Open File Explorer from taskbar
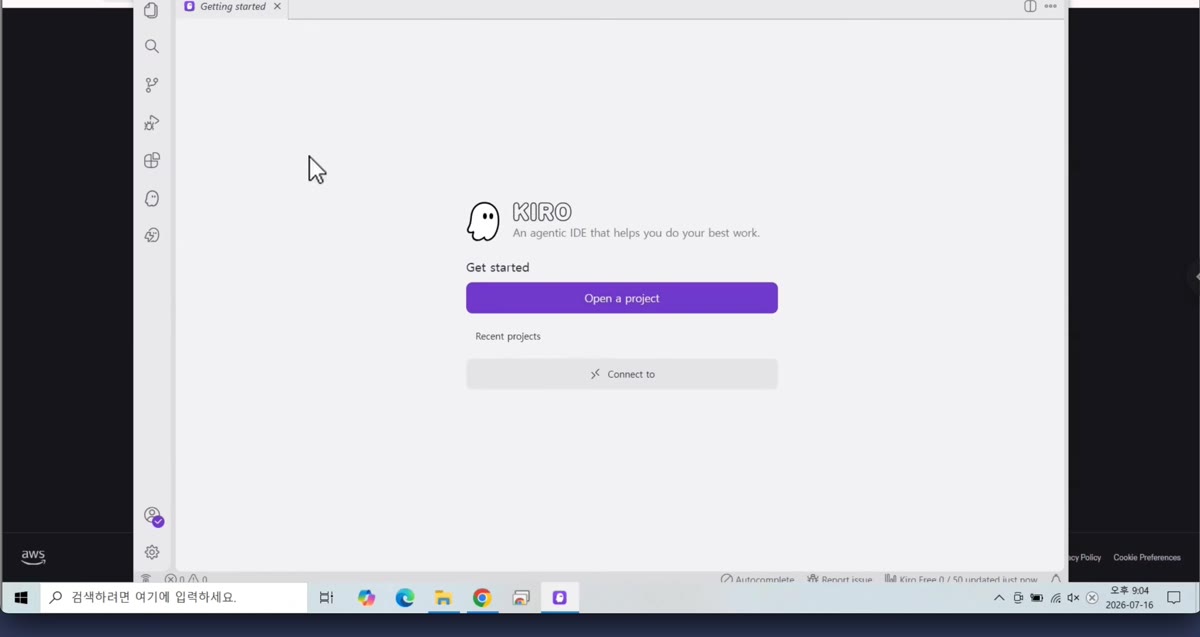Viewport: 1200px width, 637px height. [x=443, y=598]
